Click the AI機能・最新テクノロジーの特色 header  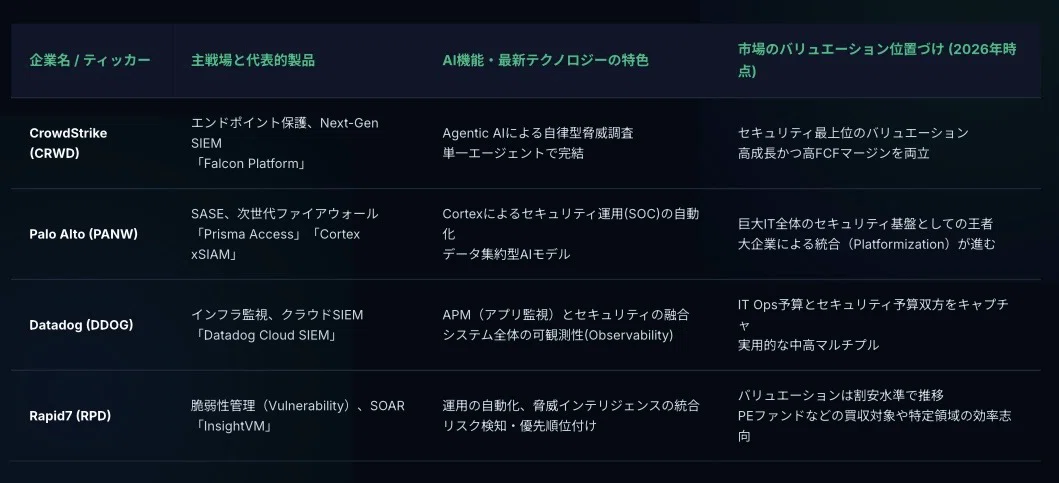[545, 60]
